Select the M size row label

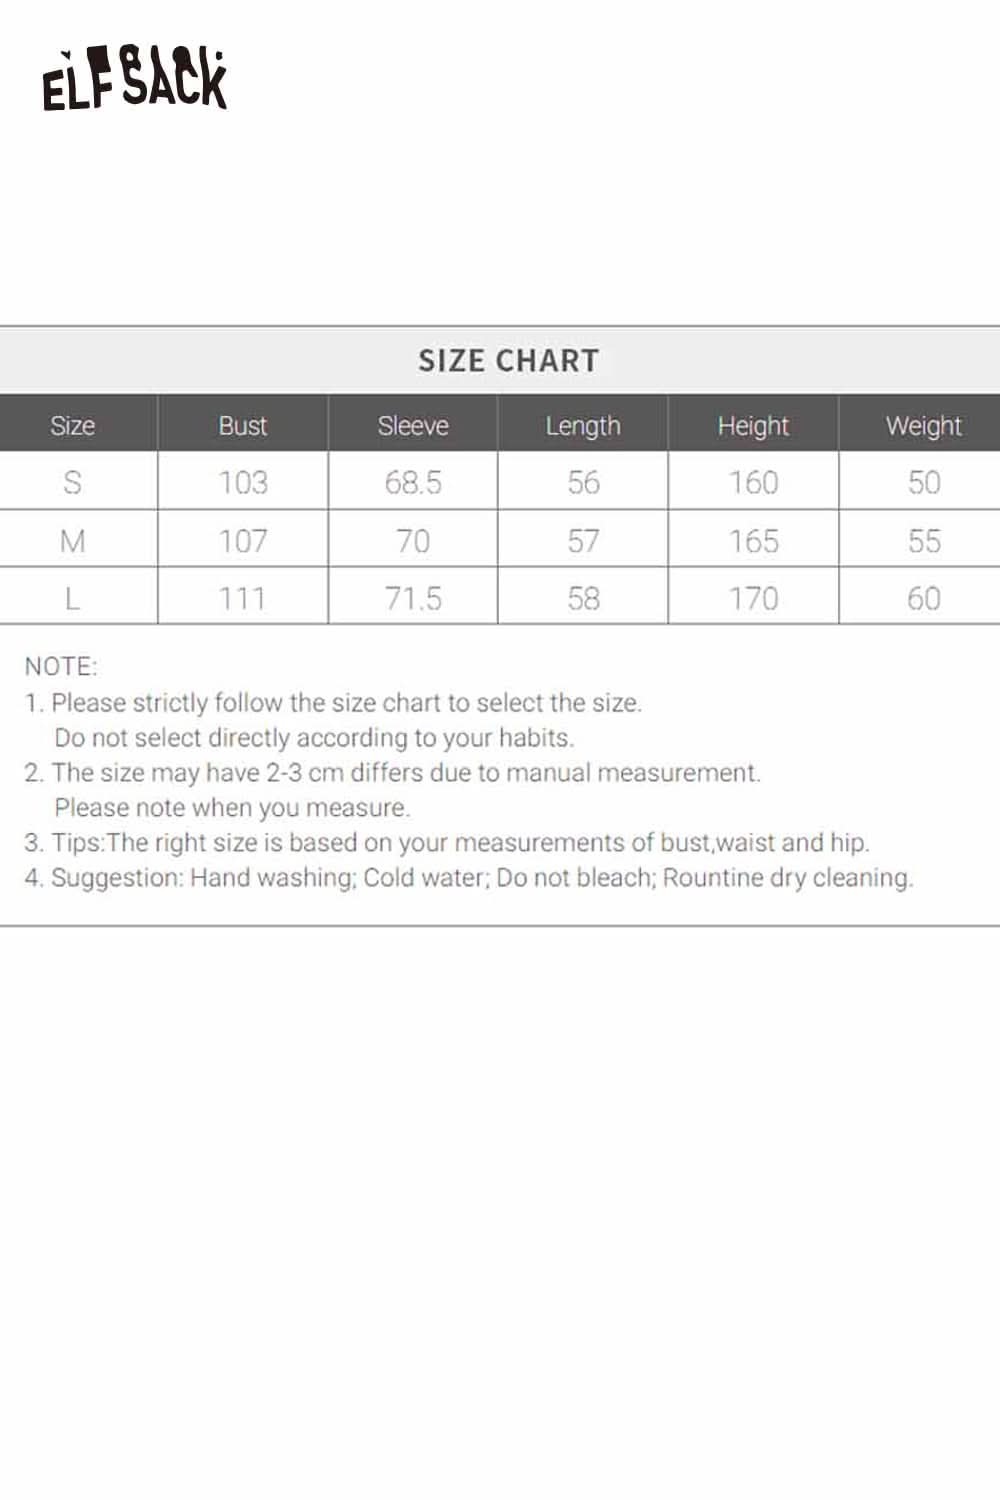[72, 541]
